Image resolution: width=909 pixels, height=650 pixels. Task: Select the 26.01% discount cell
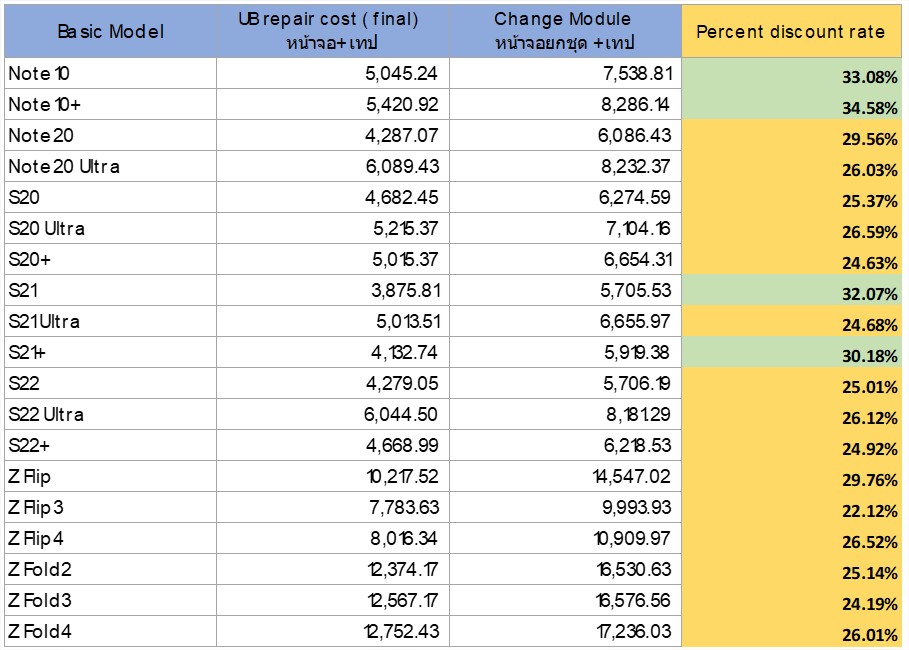pyautogui.click(x=791, y=631)
